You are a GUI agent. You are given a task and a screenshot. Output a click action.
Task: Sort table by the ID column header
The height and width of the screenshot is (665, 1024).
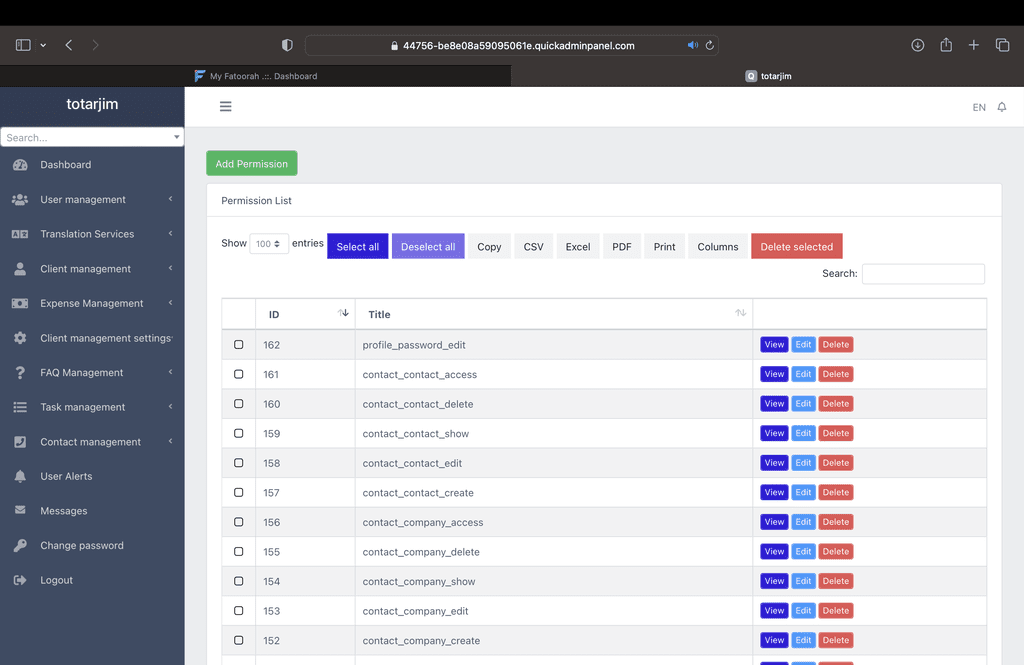(306, 314)
